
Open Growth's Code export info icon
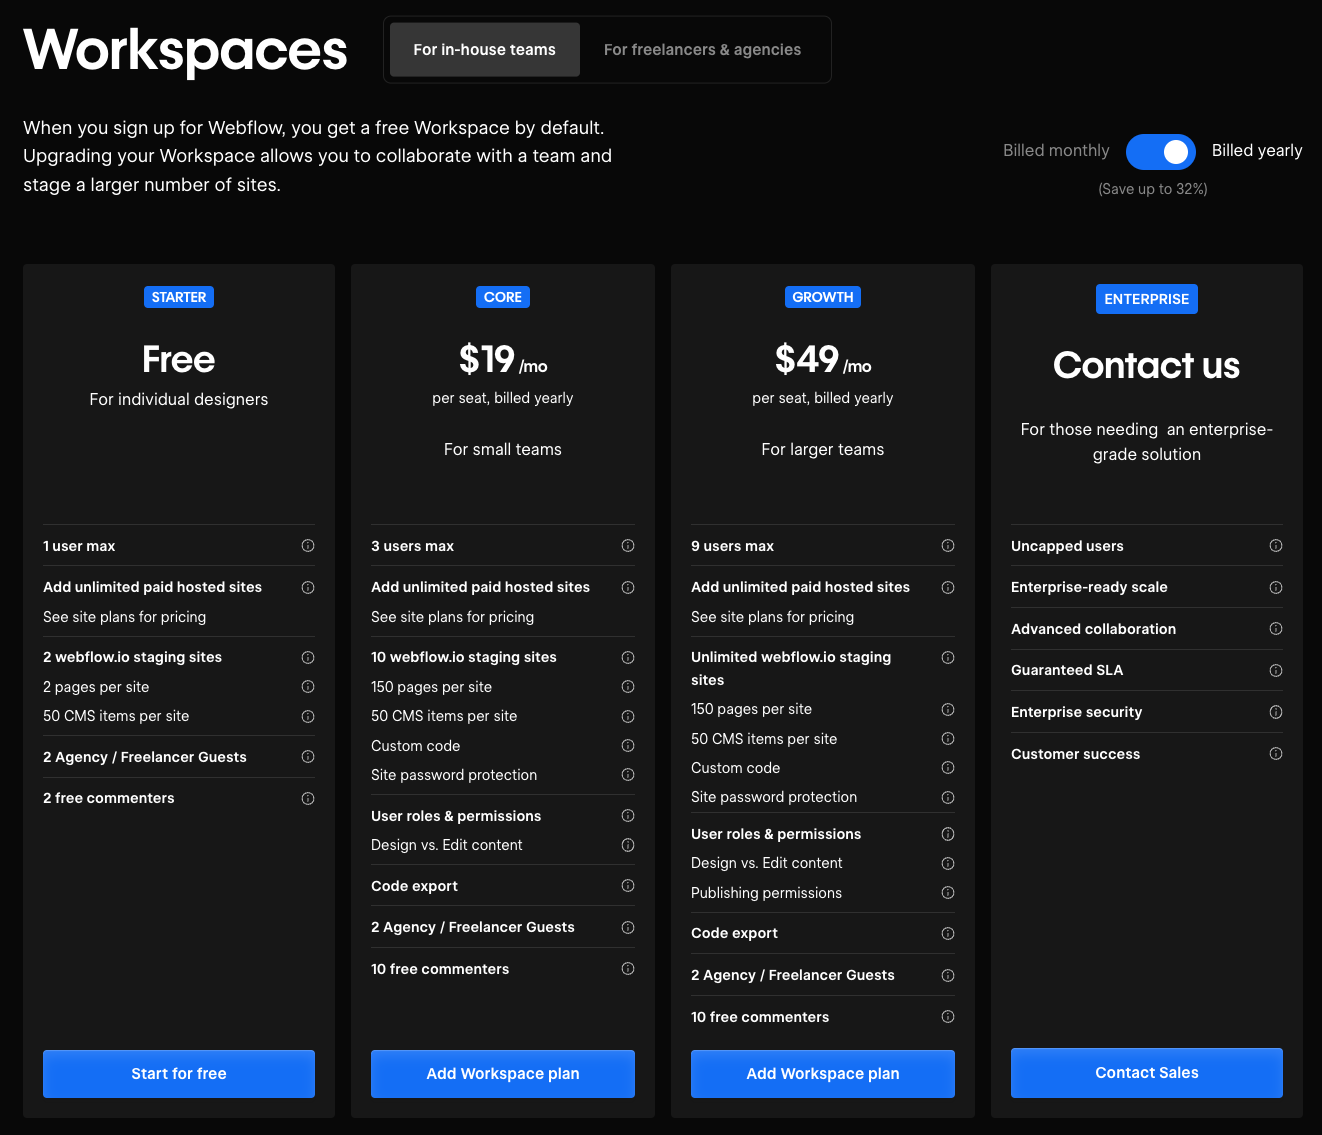coord(948,934)
